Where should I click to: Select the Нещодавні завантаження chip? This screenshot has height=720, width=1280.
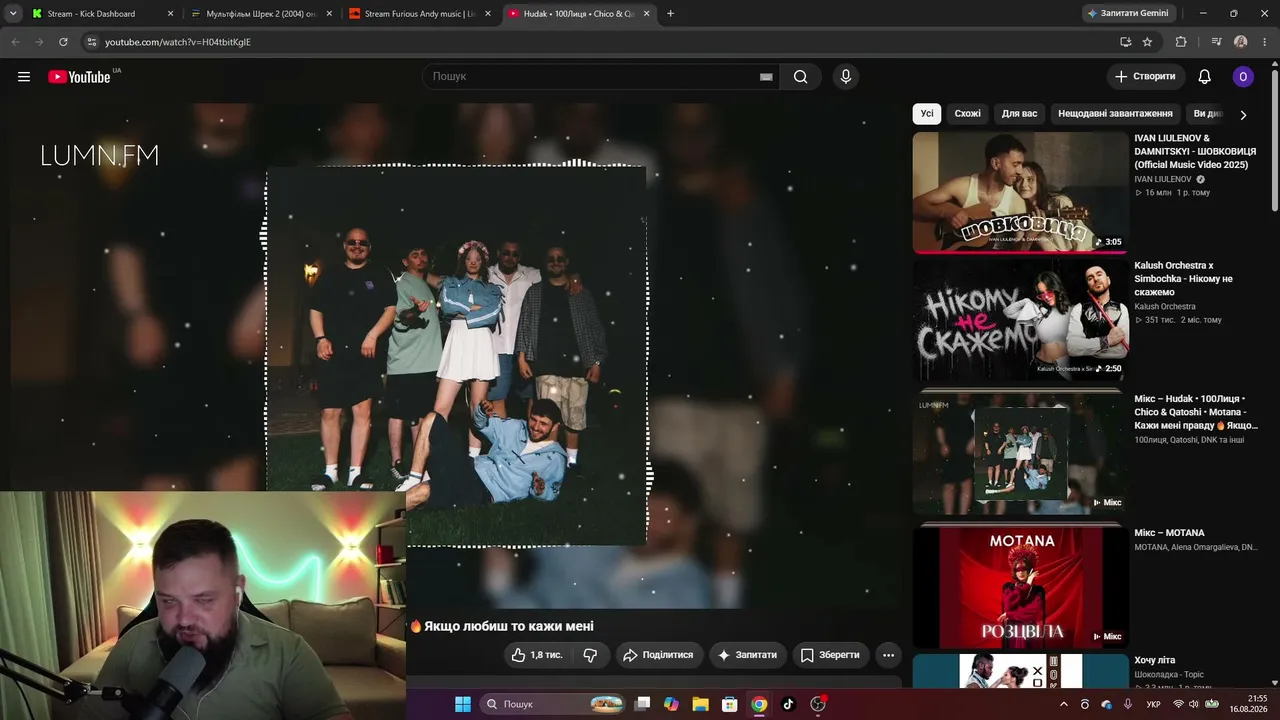click(1115, 114)
